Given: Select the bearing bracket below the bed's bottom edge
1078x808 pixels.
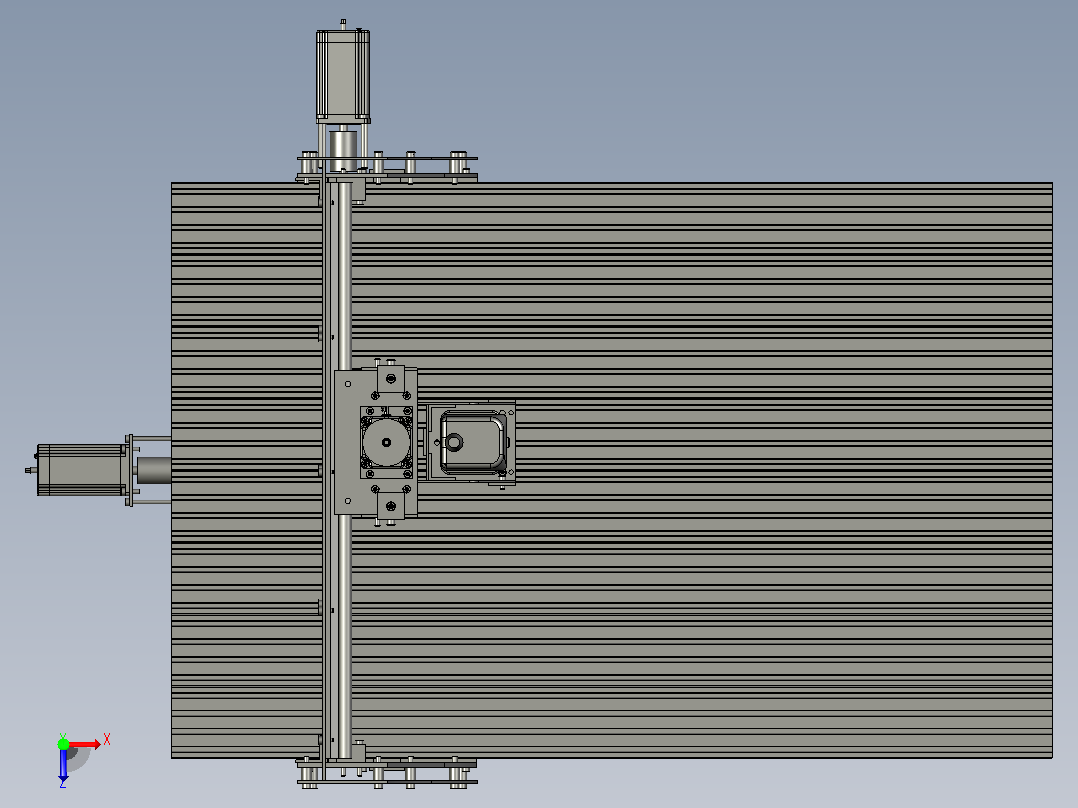Looking at the screenshot, I should pos(386,773).
